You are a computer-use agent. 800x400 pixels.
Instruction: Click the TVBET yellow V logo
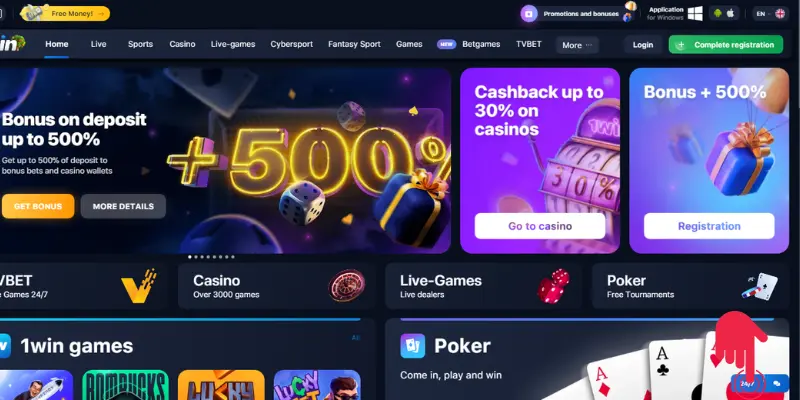[139, 286]
